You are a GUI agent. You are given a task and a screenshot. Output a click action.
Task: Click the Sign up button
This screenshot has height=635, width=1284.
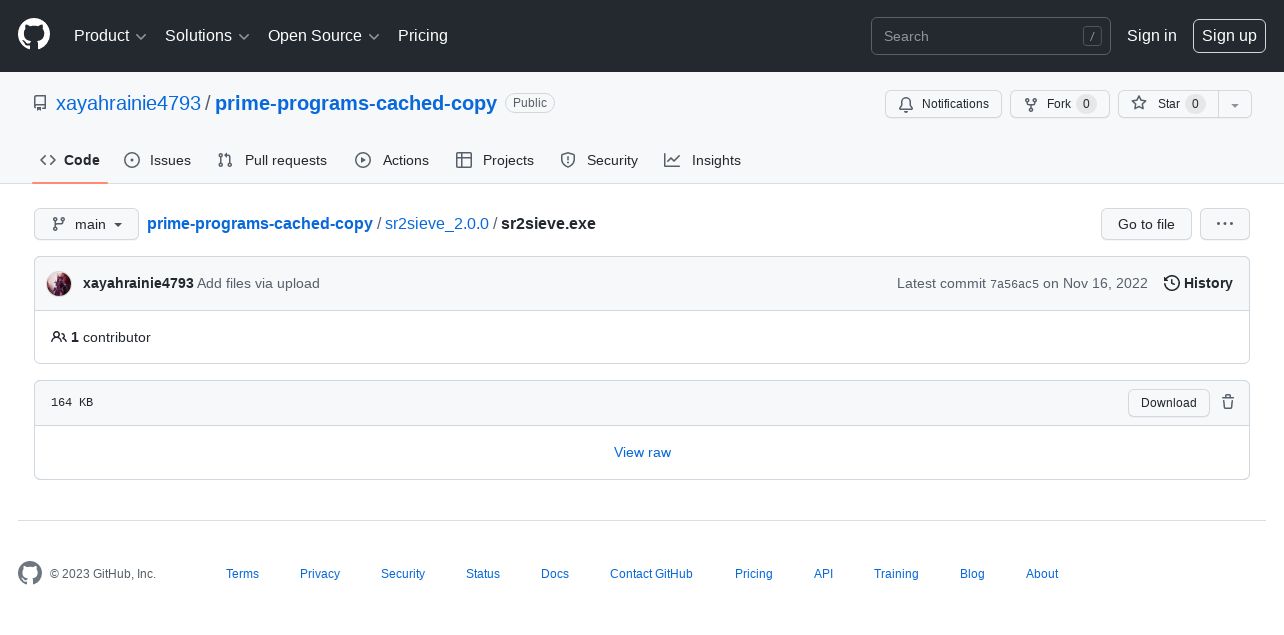1229,36
